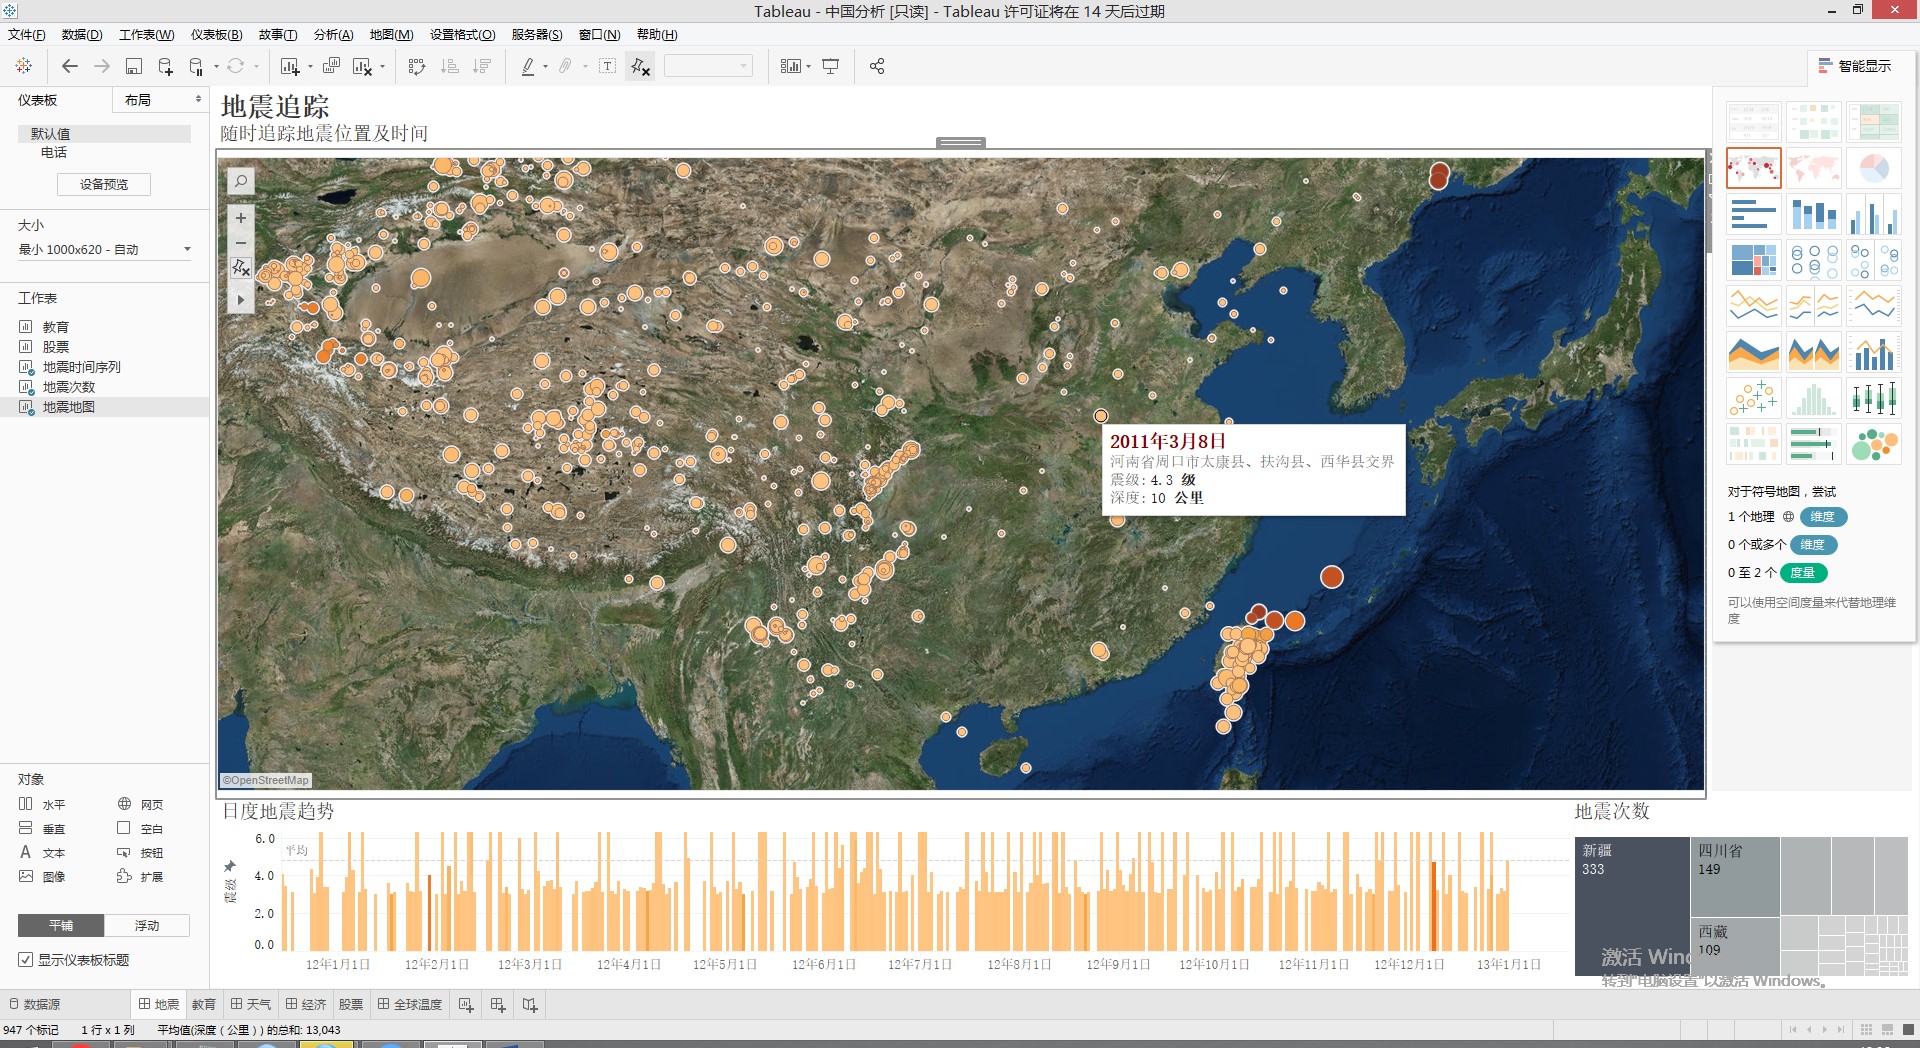
Task: Select 地震时间序列 worksheet in list
Action: [81, 367]
